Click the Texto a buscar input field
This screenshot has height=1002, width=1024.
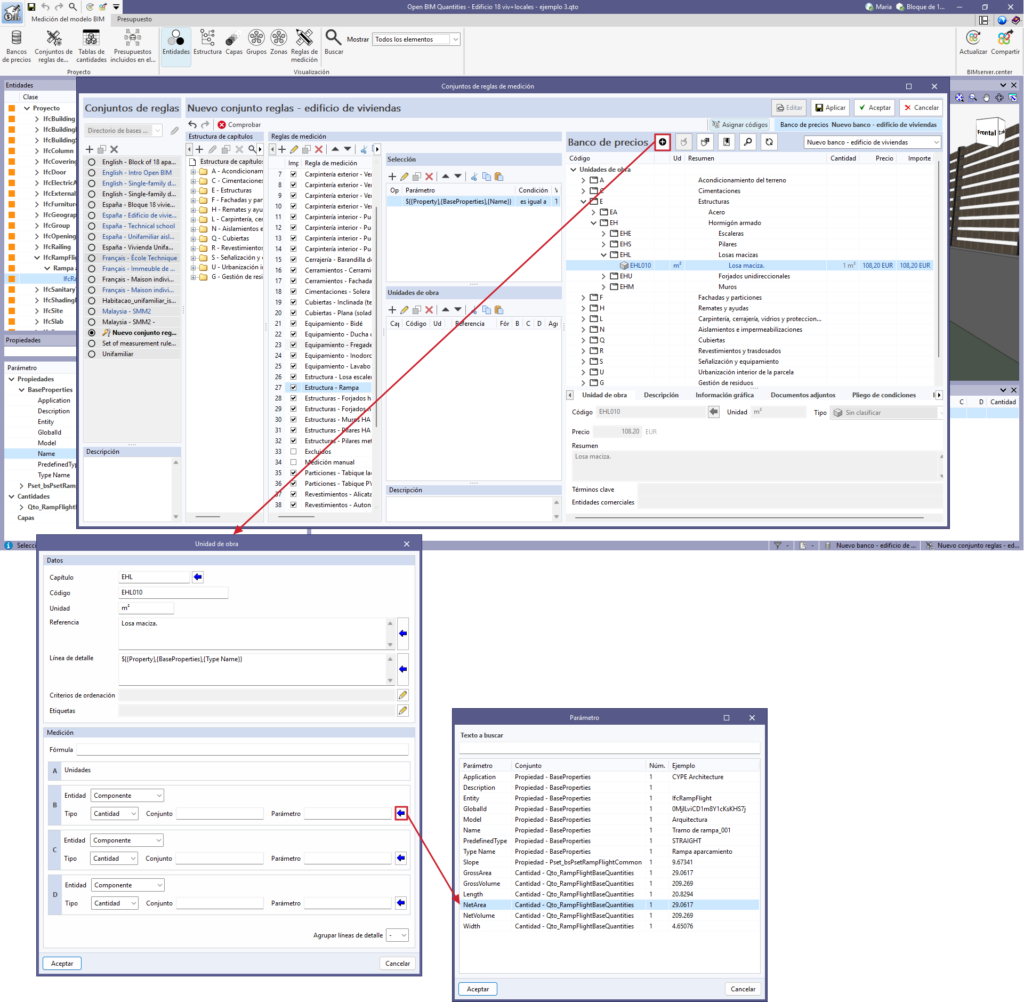(609, 747)
